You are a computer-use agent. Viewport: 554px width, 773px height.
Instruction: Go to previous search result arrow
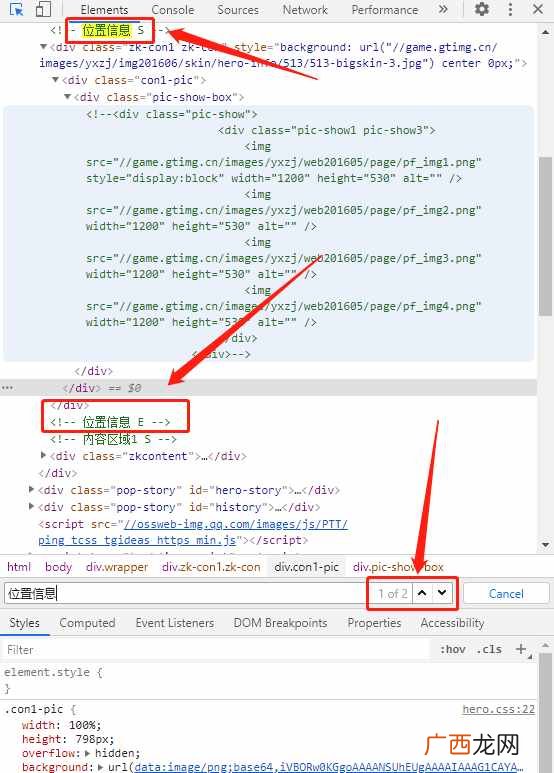click(422, 593)
